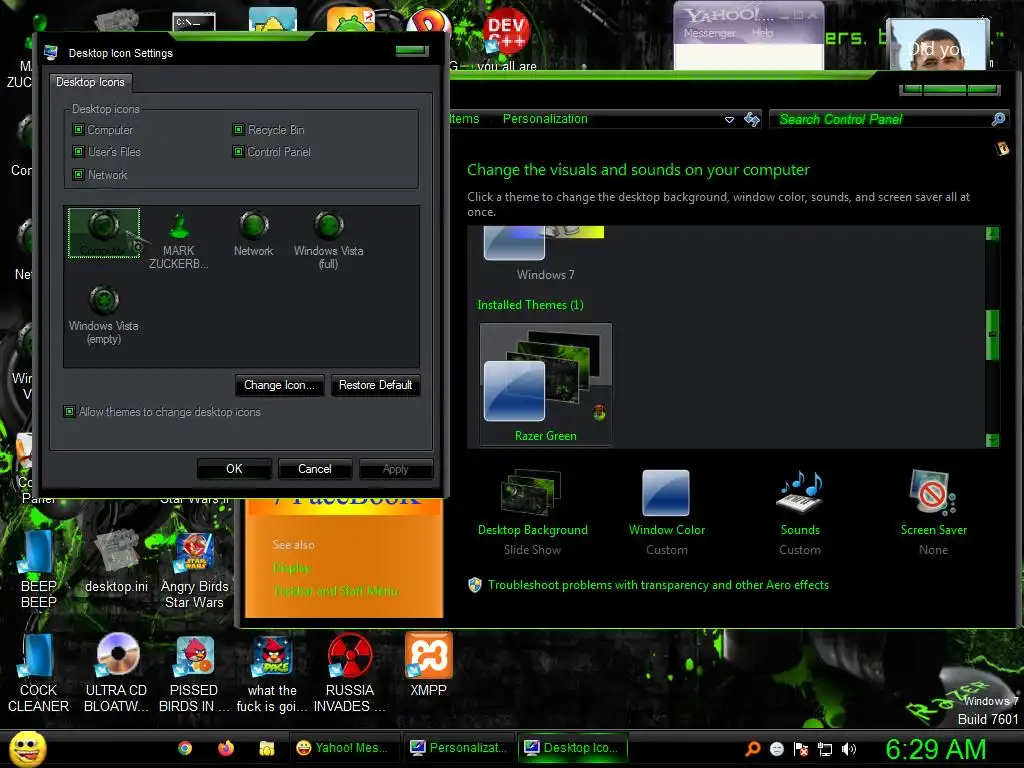Select the Windows Vista (full) recycle bin icon
The height and width of the screenshot is (768, 1024).
[328, 240]
